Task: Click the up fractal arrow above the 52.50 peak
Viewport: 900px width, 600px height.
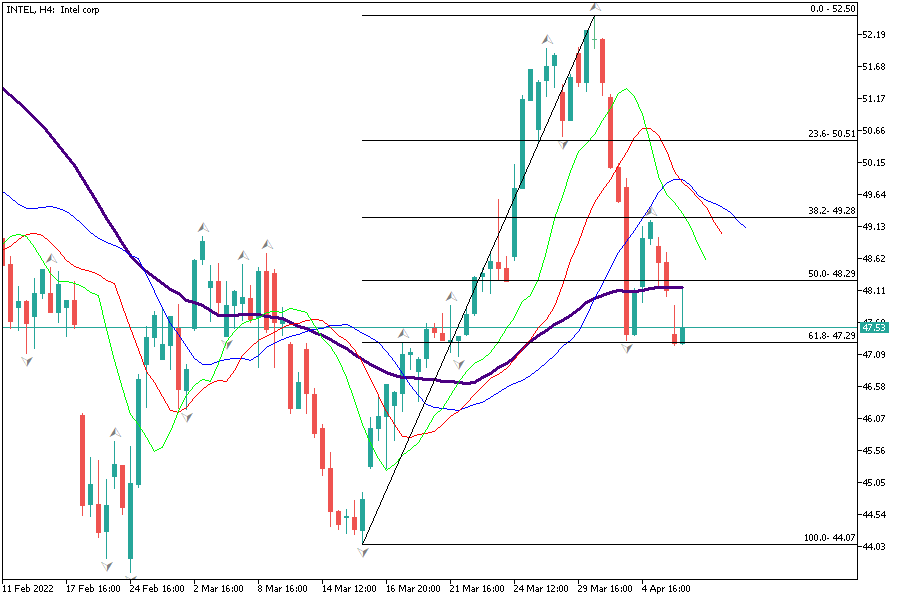Action: tap(595, 7)
